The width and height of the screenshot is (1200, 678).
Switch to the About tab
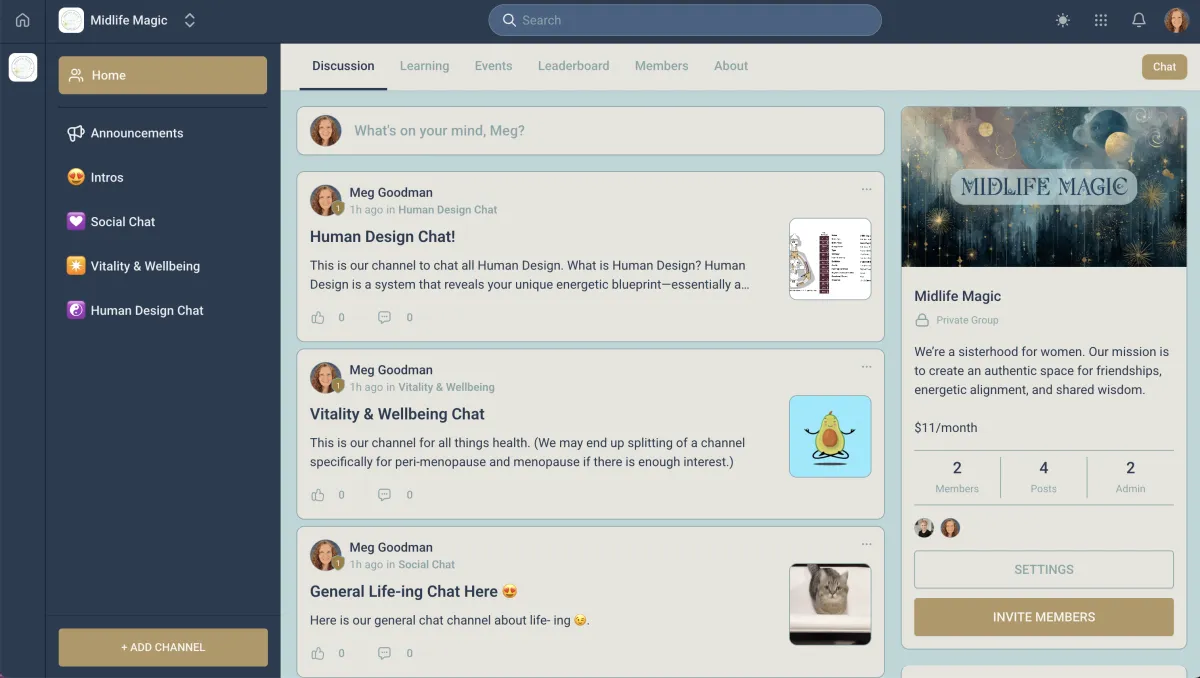point(731,66)
